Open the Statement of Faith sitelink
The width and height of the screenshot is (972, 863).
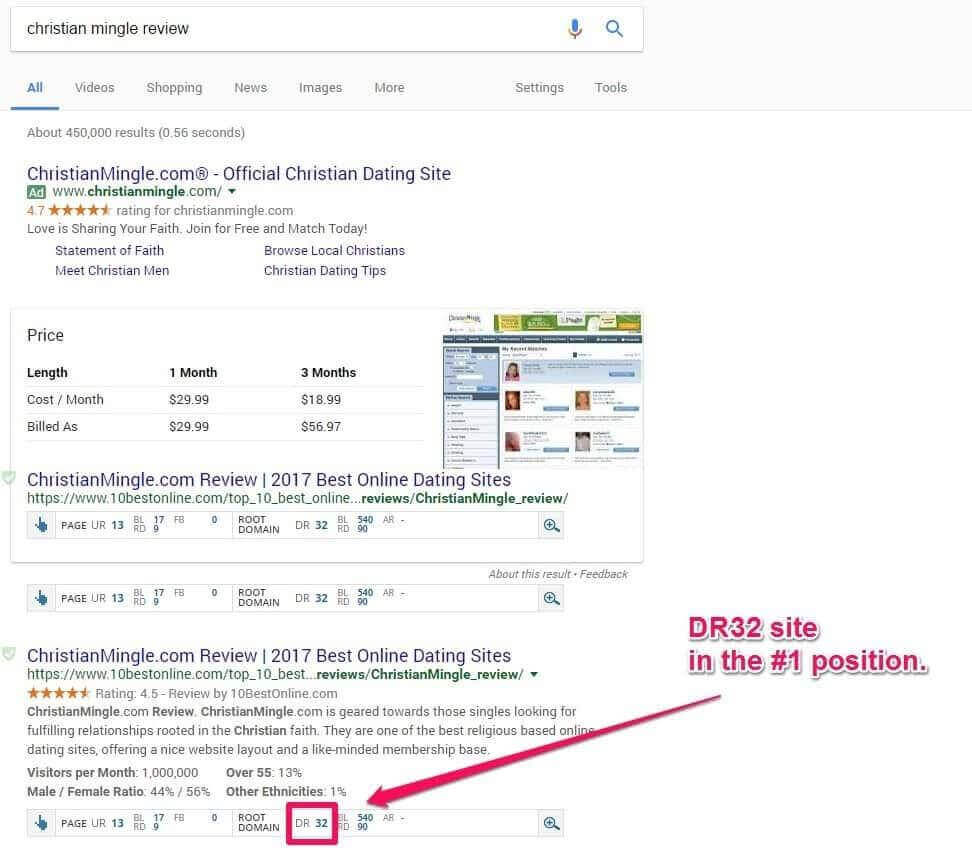point(110,250)
